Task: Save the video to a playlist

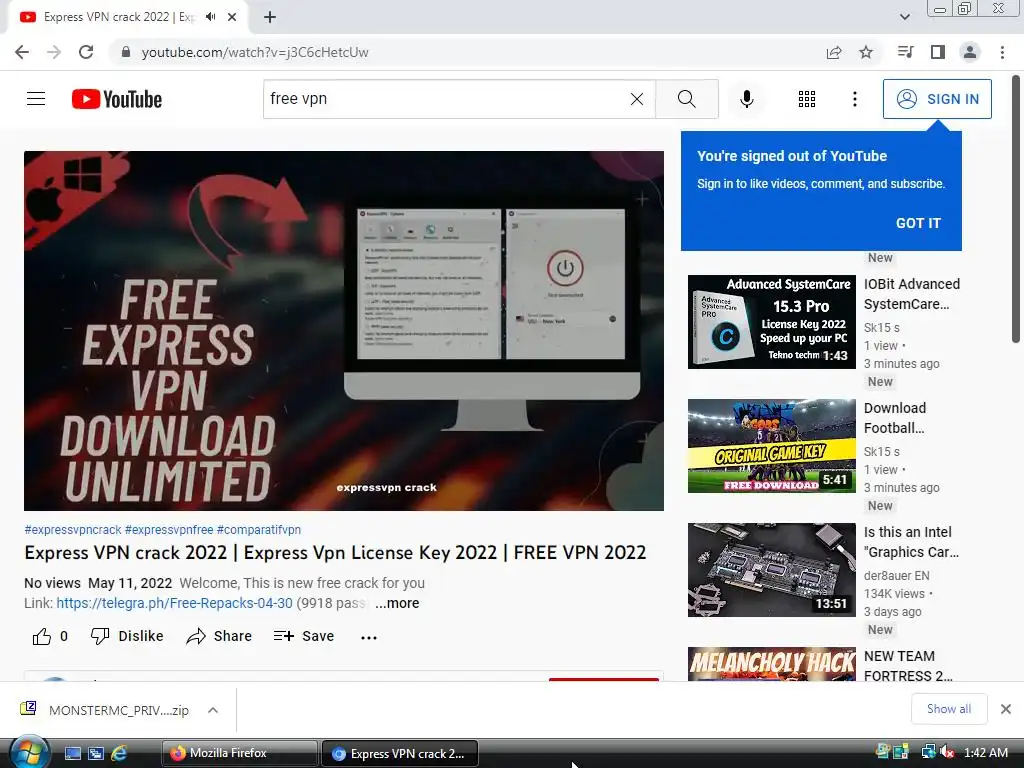Action: (304, 636)
